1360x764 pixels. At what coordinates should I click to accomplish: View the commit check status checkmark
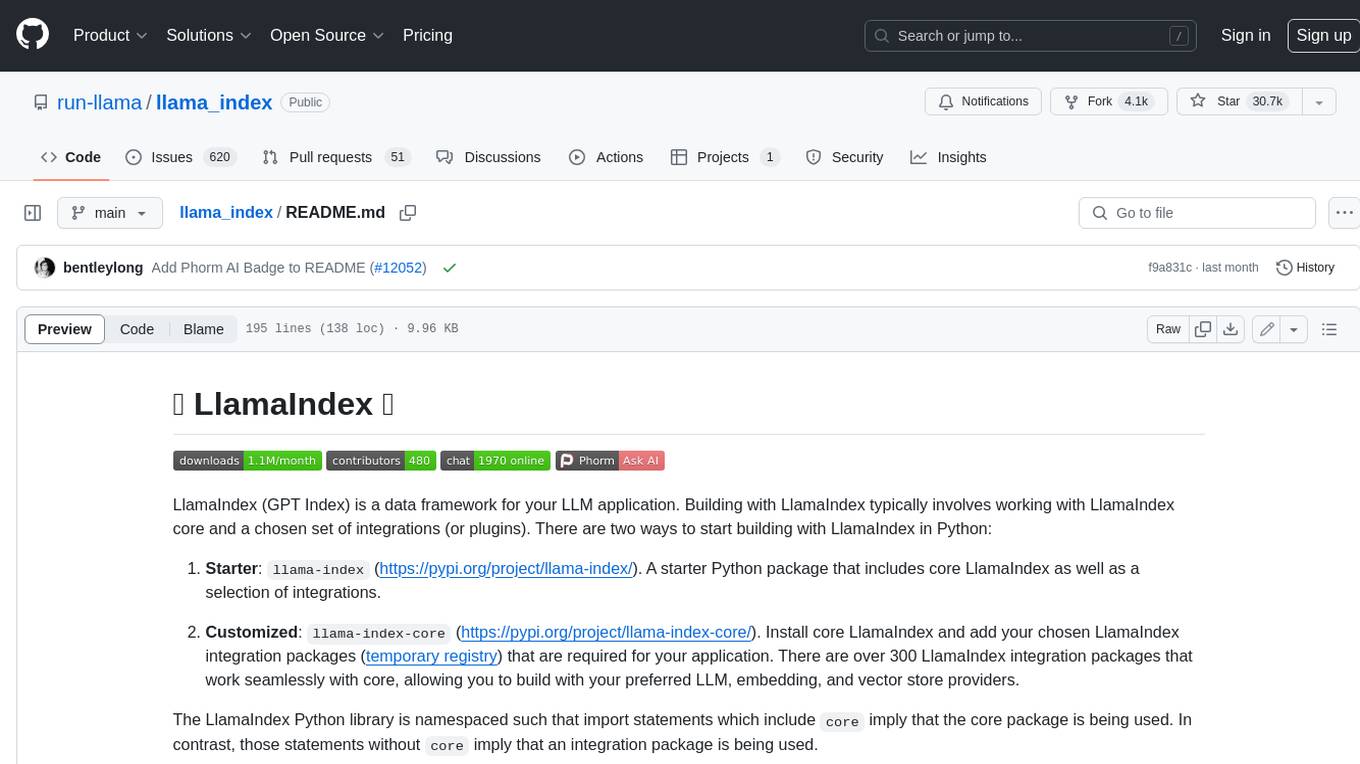point(449,268)
